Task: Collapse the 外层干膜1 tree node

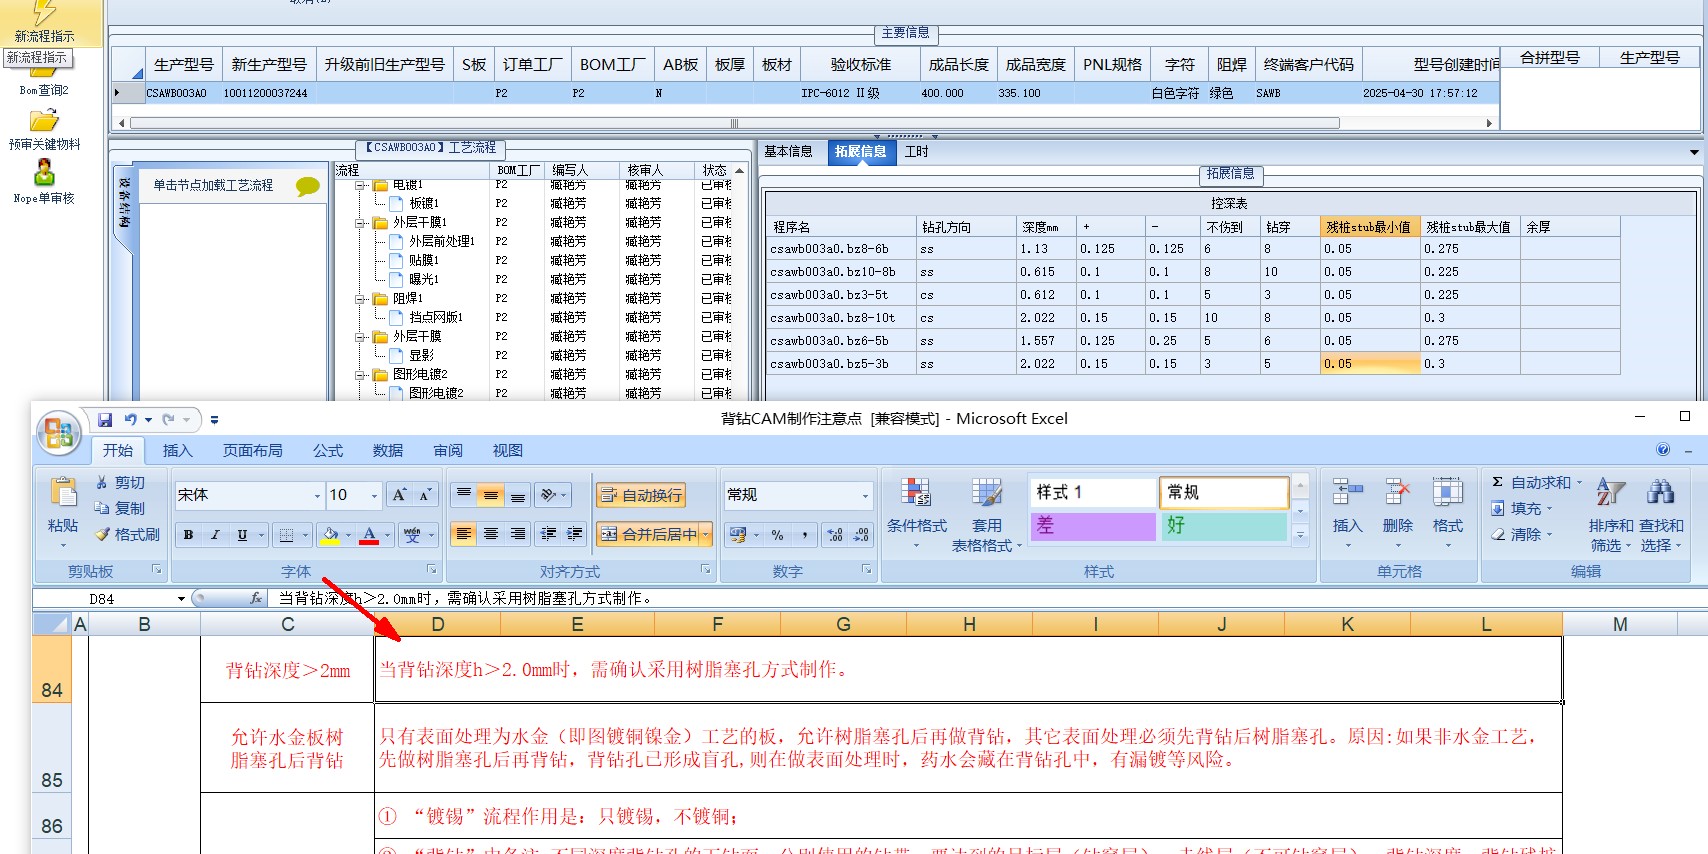Action: 360,223
